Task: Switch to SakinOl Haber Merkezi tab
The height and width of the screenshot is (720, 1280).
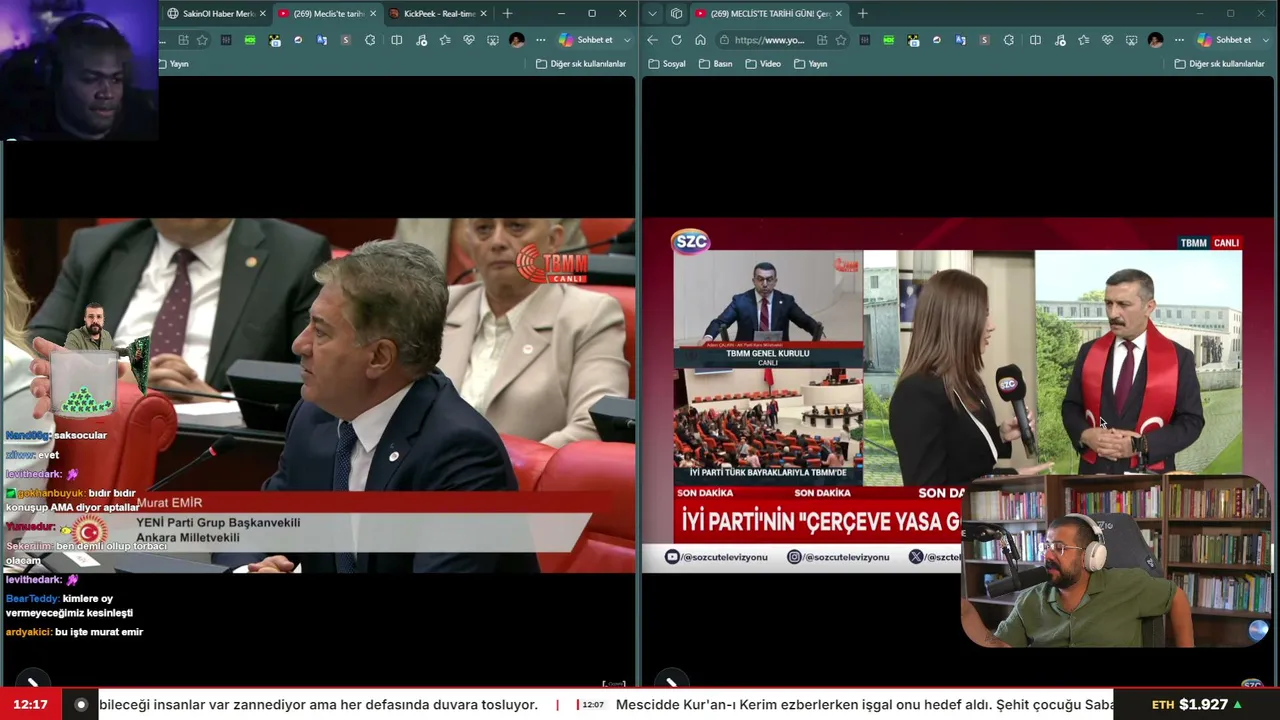Action: (218, 14)
